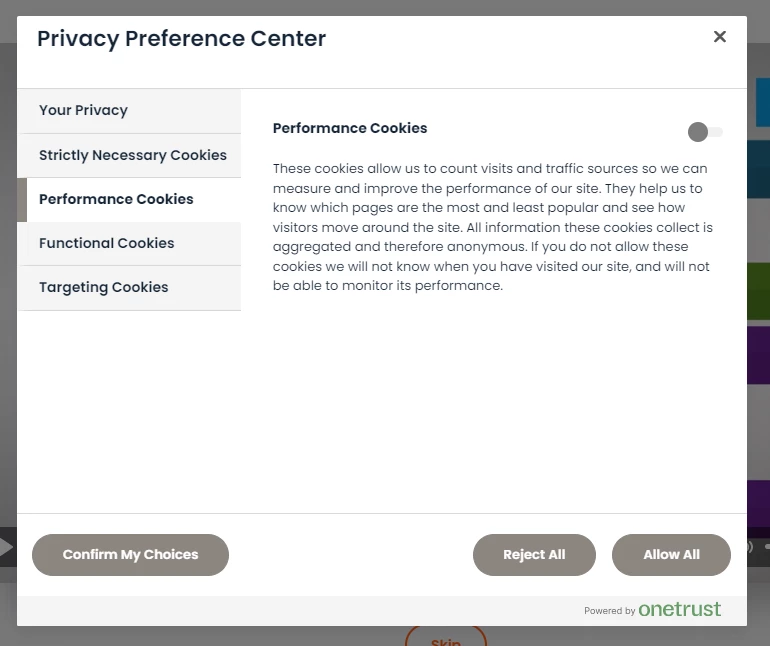Click the Performance Cookies heading in the content panel
The image size is (770, 646).
pyautogui.click(x=350, y=128)
